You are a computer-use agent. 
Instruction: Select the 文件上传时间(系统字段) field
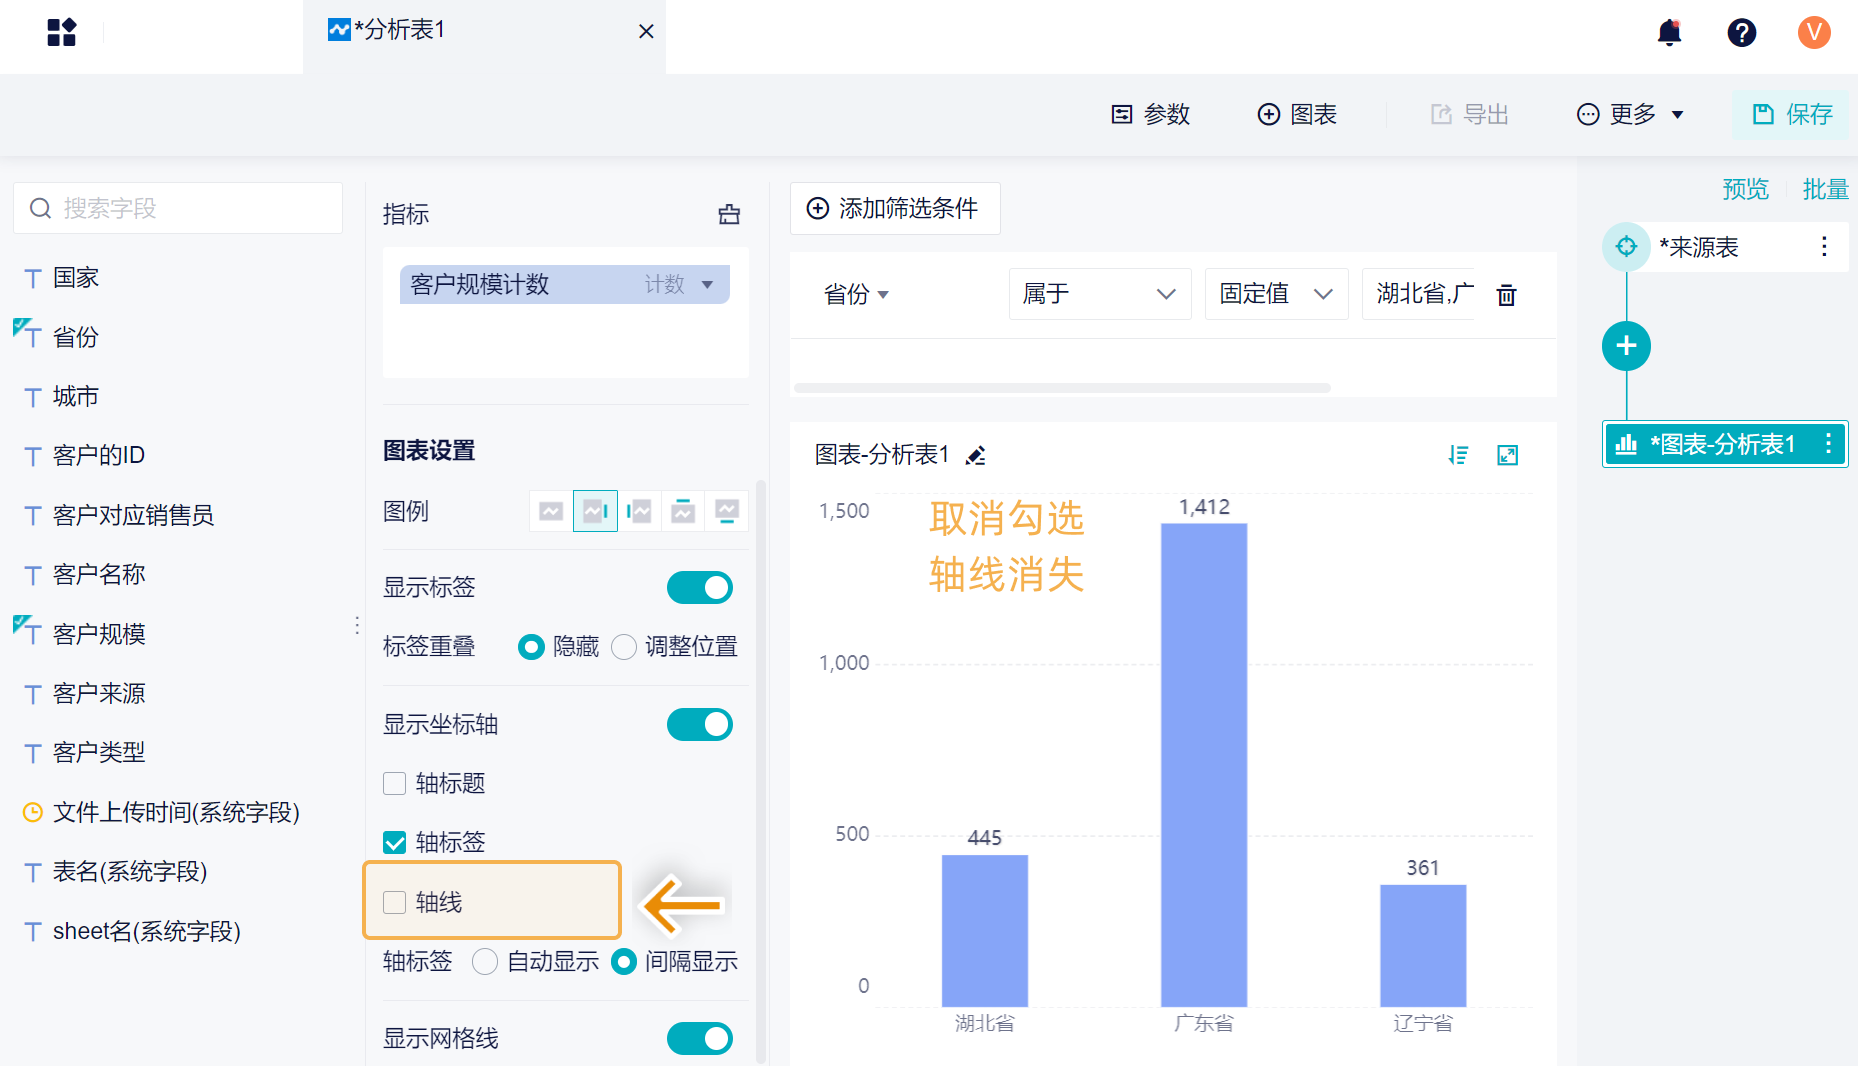176,812
